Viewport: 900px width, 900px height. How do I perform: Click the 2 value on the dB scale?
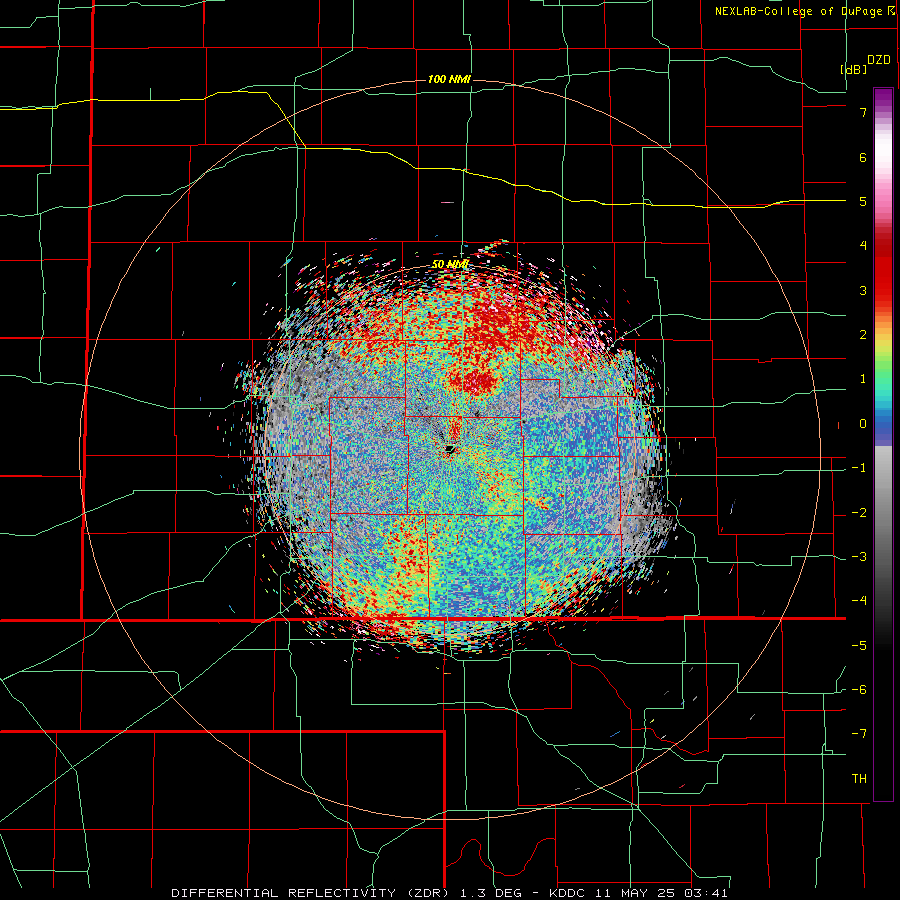pyautogui.click(x=863, y=335)
